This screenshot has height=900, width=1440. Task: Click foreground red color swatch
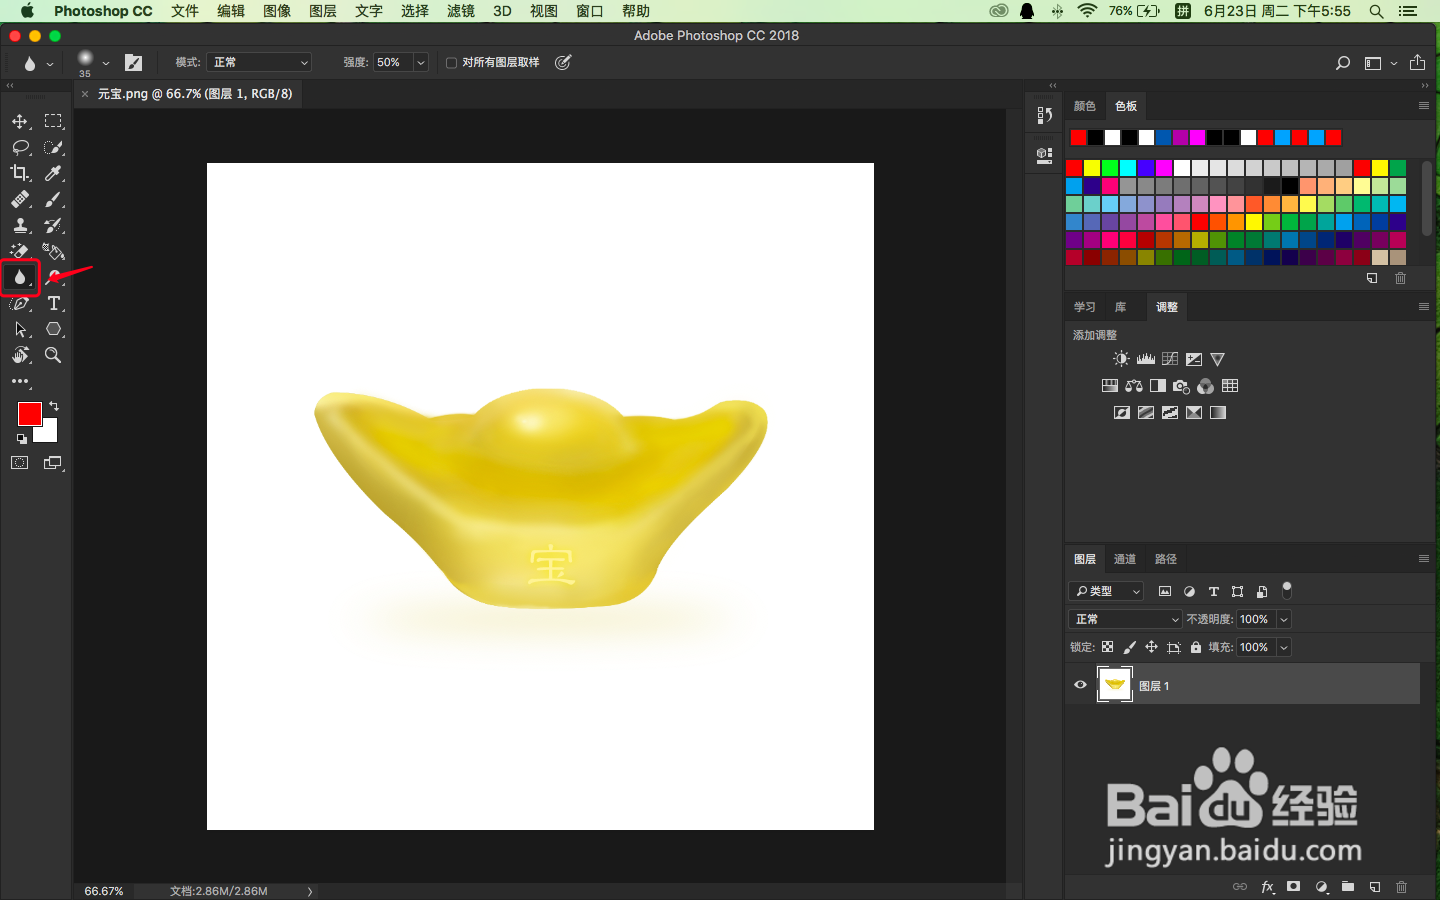pyautogui.click(x=30, y=413)
